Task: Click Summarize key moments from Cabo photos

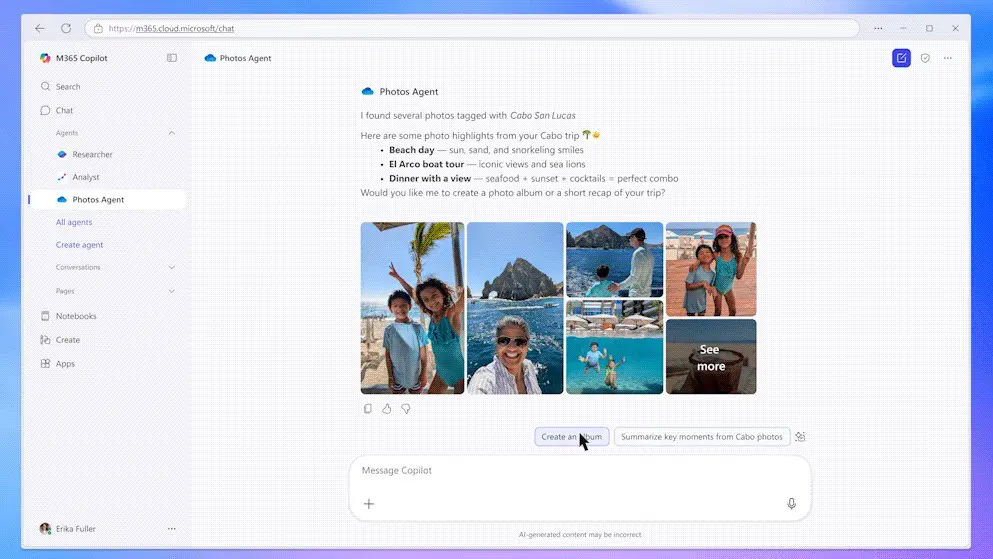Action: (701, 437)
